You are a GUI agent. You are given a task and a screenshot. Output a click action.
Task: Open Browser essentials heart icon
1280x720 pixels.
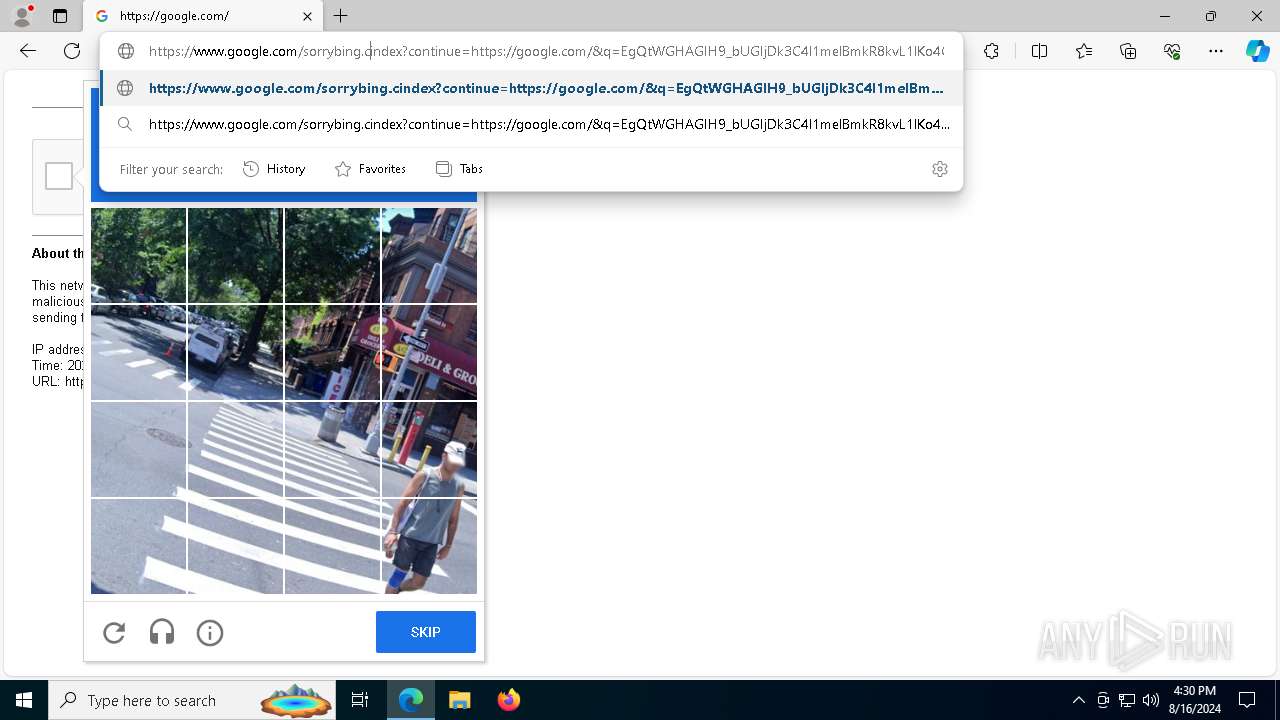(x=1172, y=51)
